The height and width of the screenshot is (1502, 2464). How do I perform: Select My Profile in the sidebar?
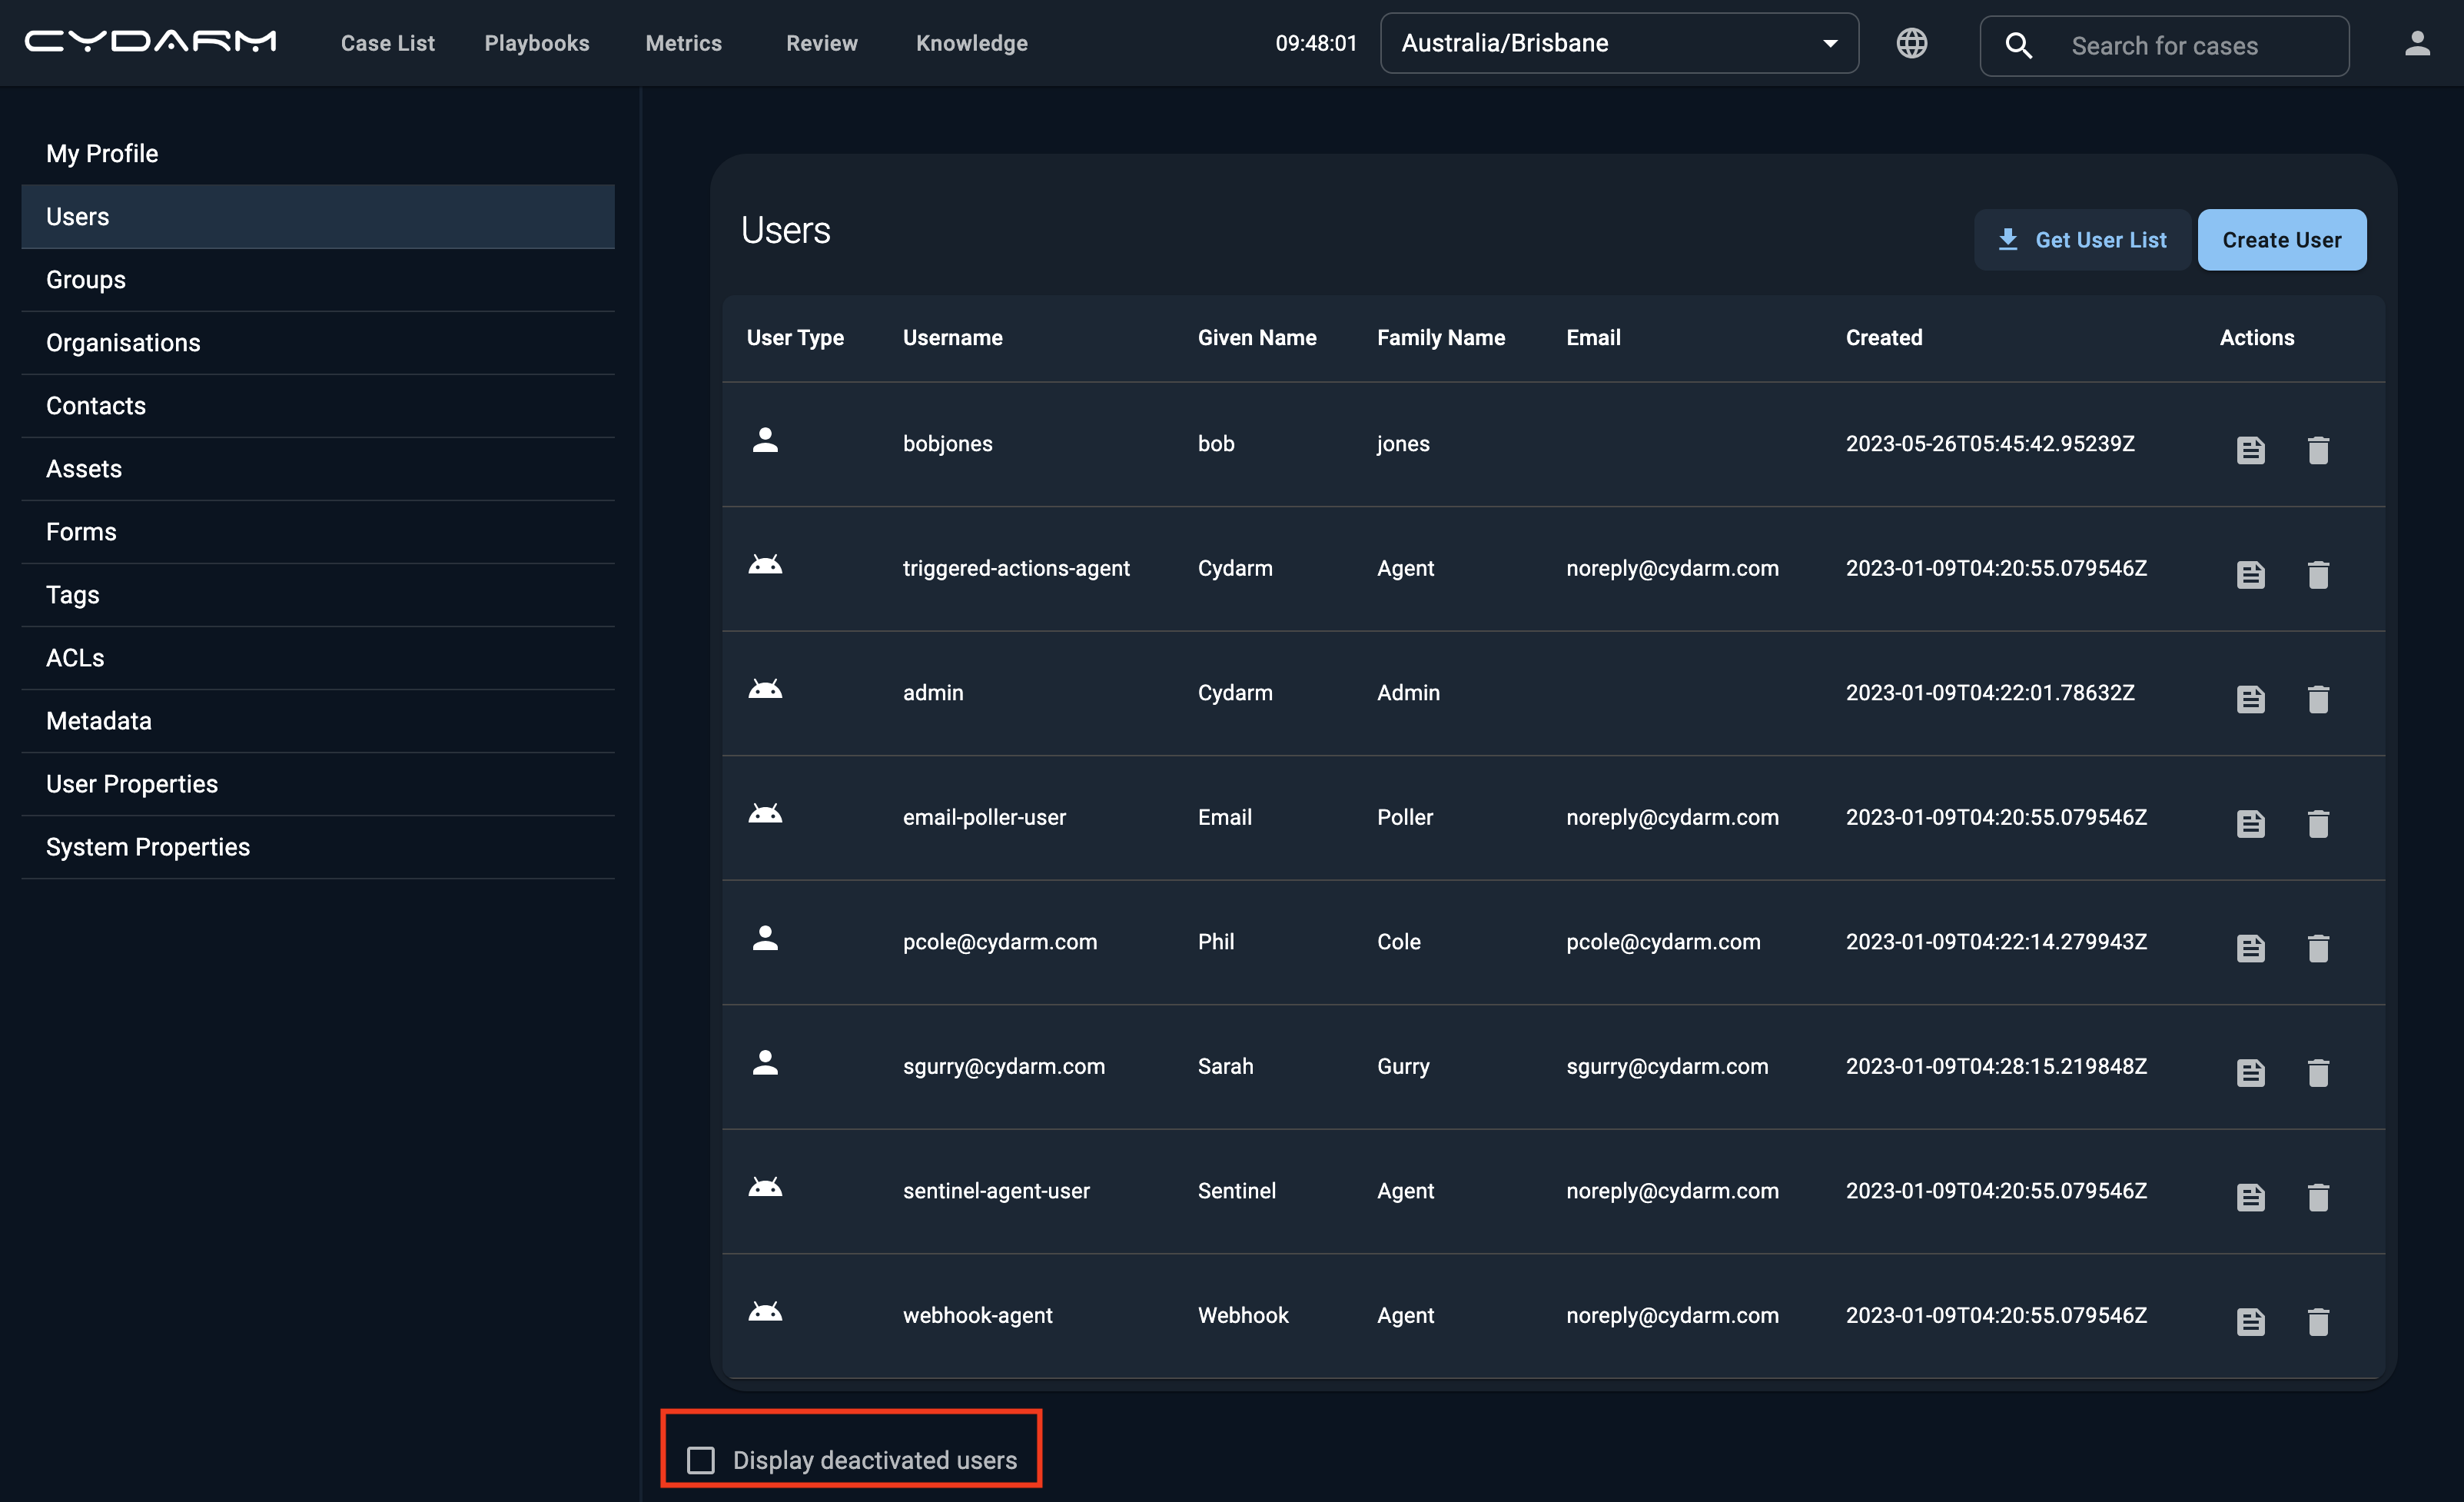click(318, 153)
